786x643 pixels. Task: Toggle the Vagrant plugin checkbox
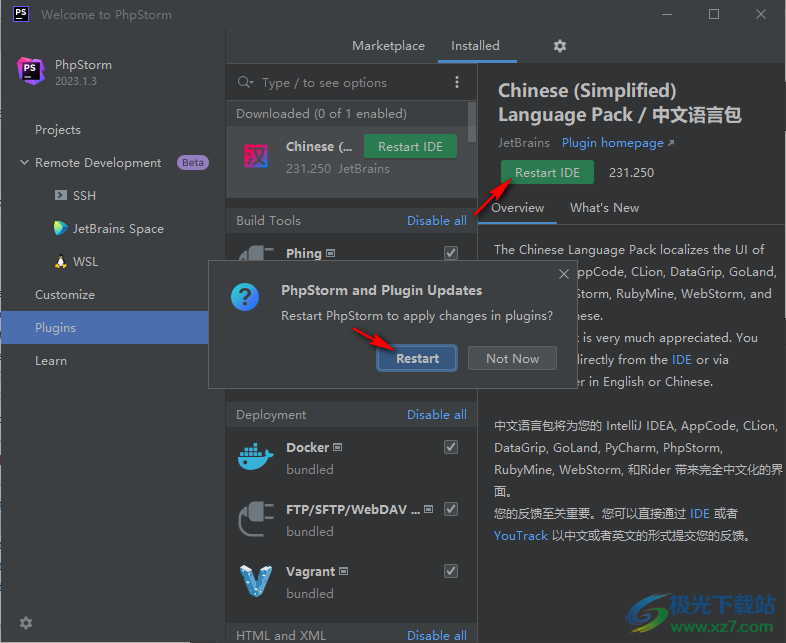pyautogui.click(x=451, y=571)
